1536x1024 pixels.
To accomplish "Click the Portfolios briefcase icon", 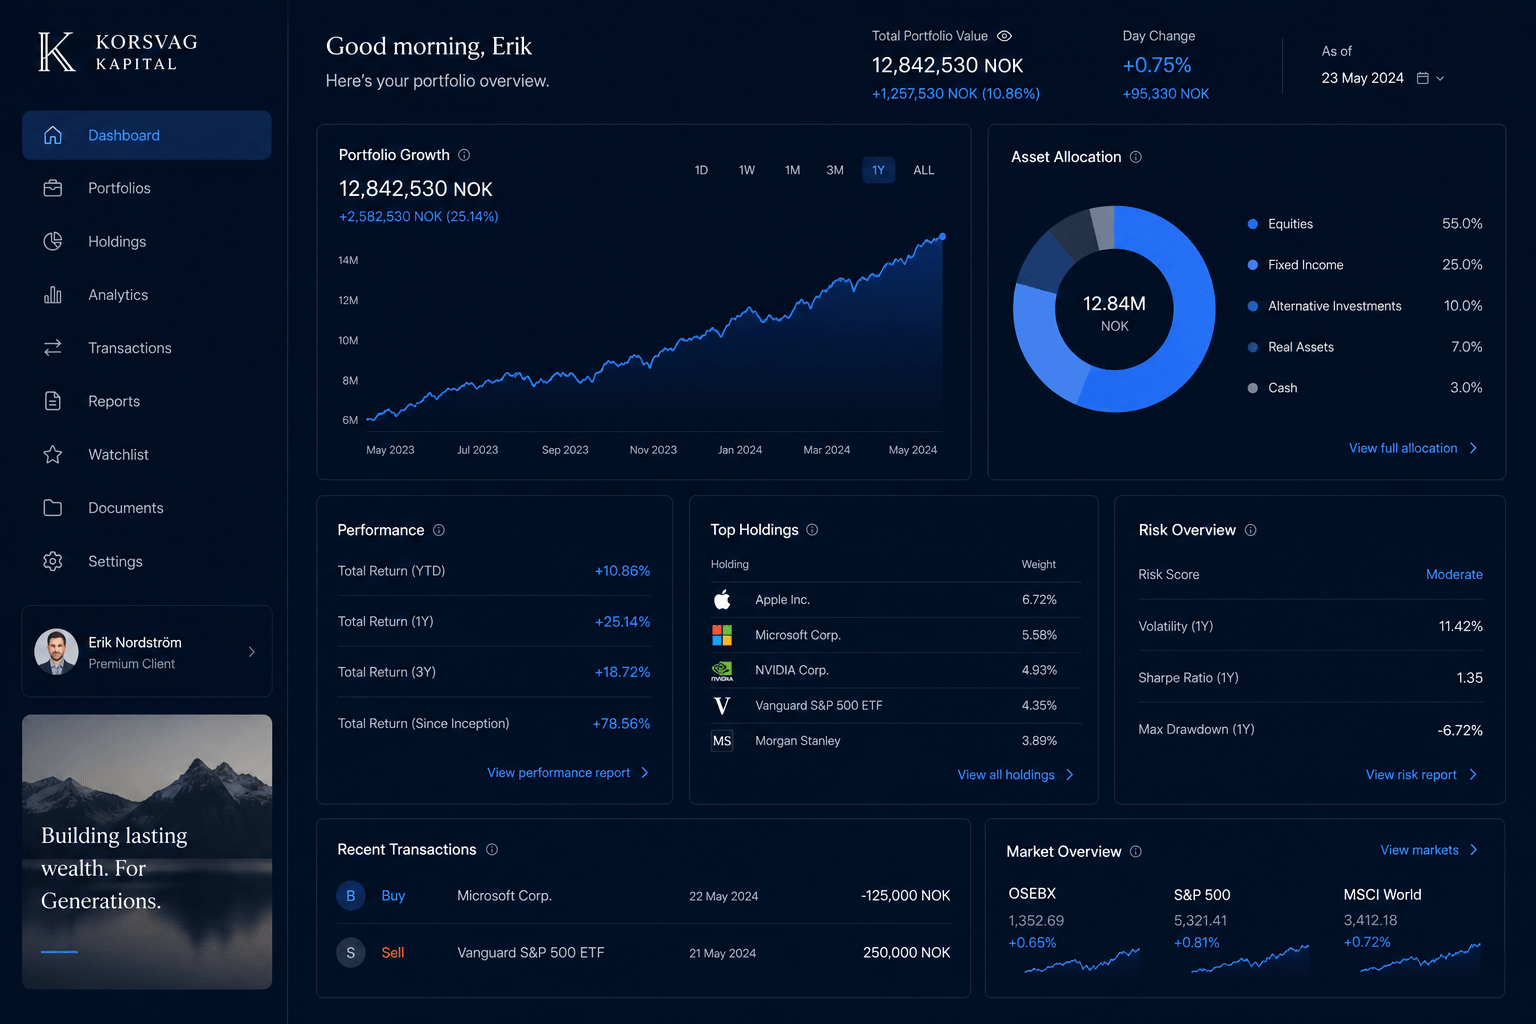I will [x=53, y=188].
